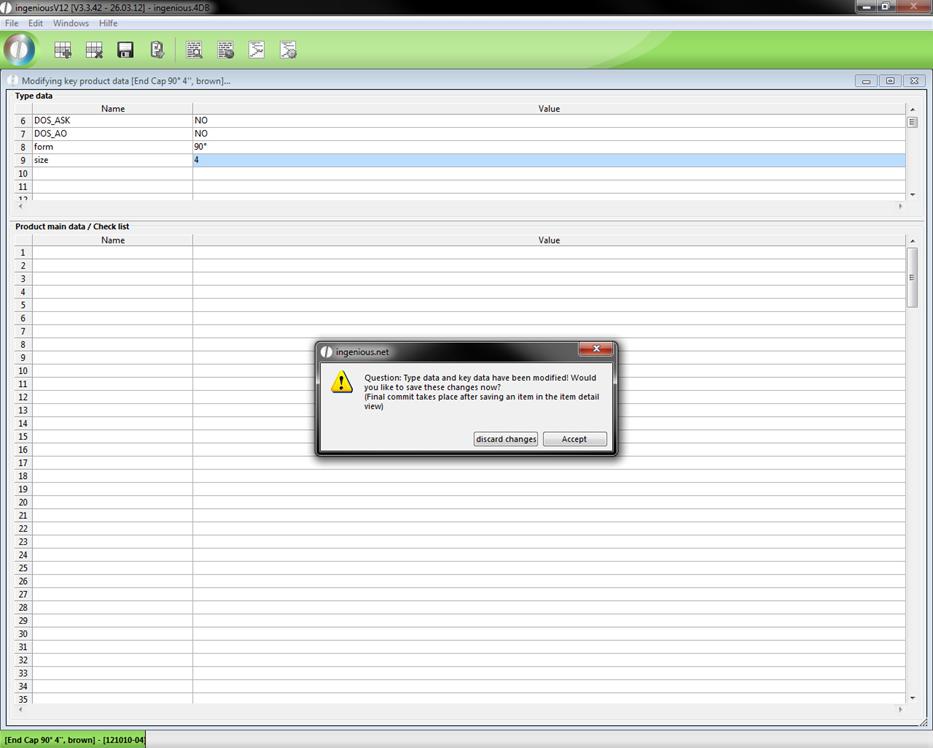Select the DOS_ASK row in Type data
This screenshot has height=748, width=933.
[112, 121]
